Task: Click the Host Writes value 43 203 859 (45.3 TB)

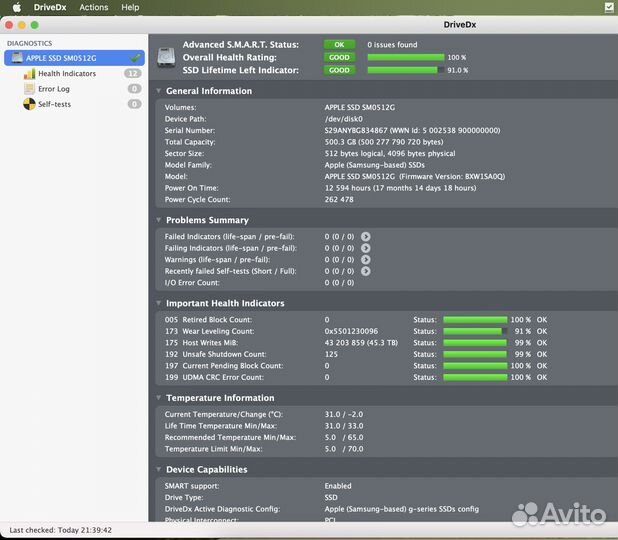Action: (361, 343)
